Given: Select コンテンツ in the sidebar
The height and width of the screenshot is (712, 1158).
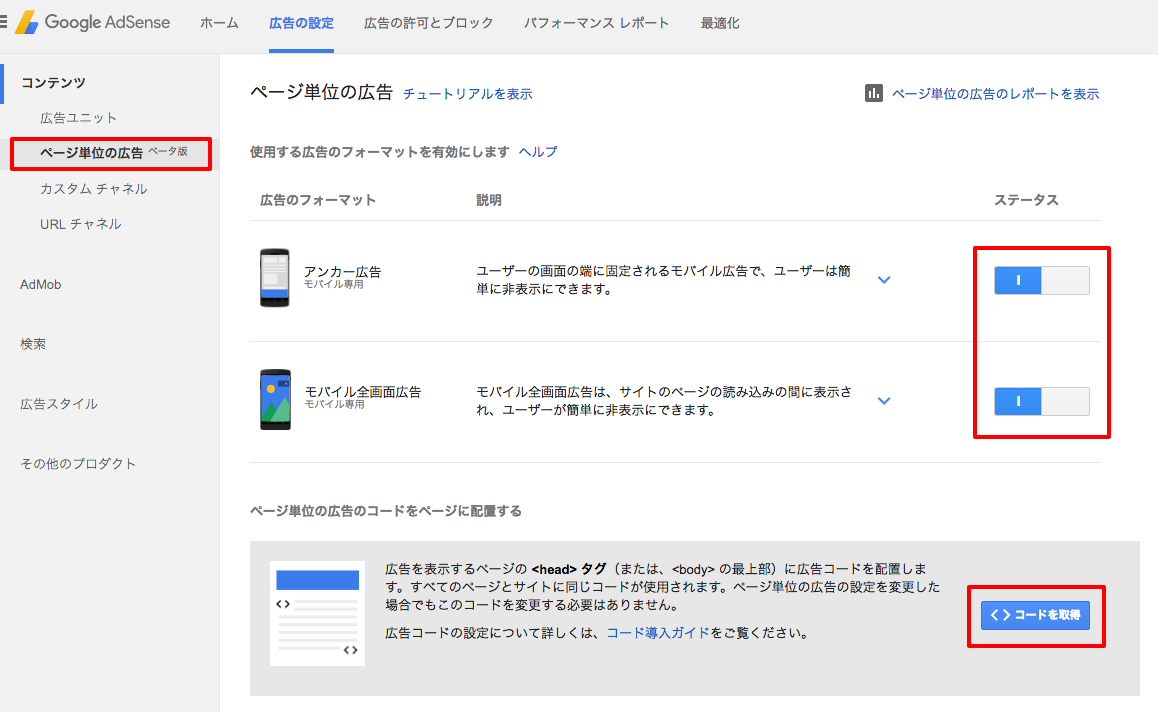Looking at the screenshot, I should click(53, 83).
